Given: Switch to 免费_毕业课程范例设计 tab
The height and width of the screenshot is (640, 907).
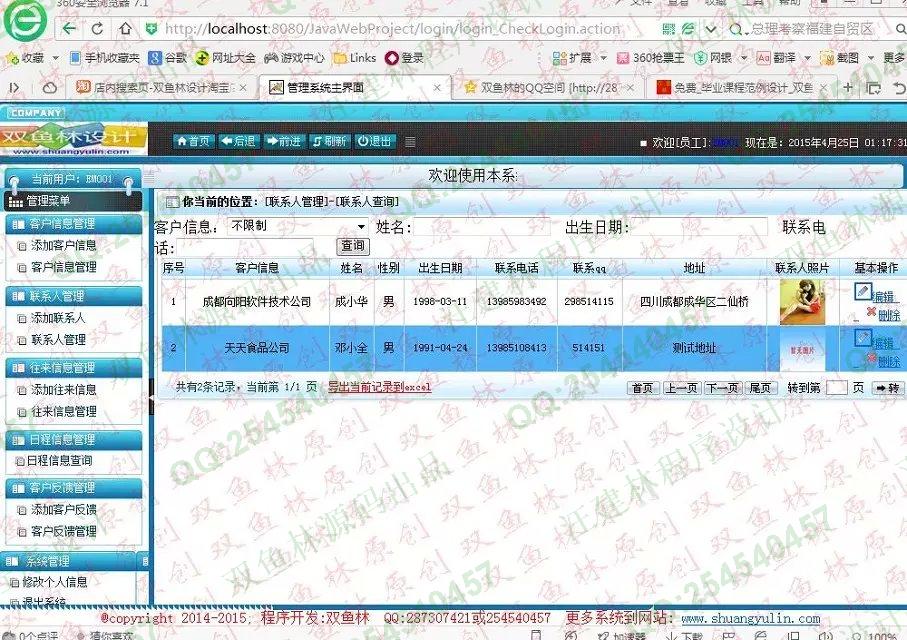Looking at the screenshot, I should [742, 87].
